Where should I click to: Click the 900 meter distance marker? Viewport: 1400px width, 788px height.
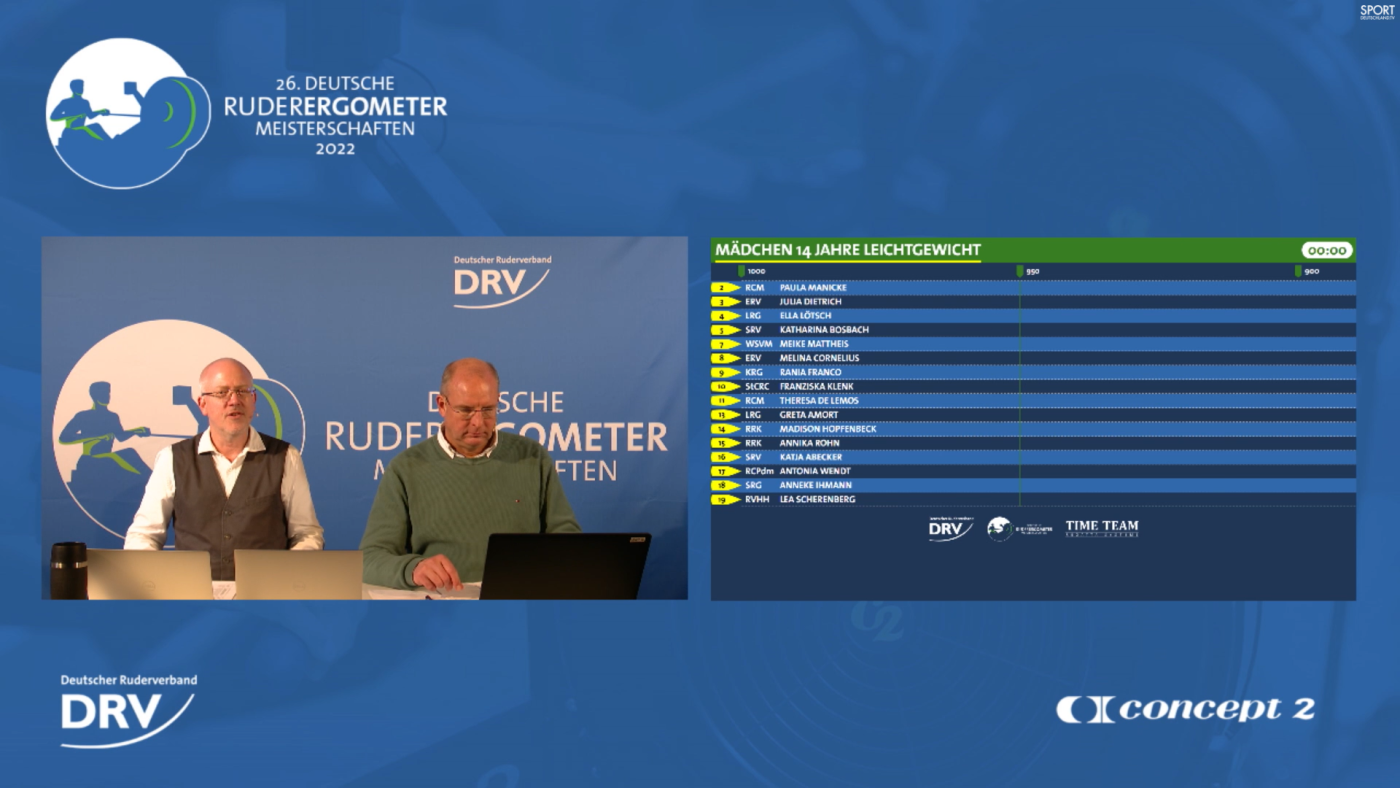(x=1307, y=271)
